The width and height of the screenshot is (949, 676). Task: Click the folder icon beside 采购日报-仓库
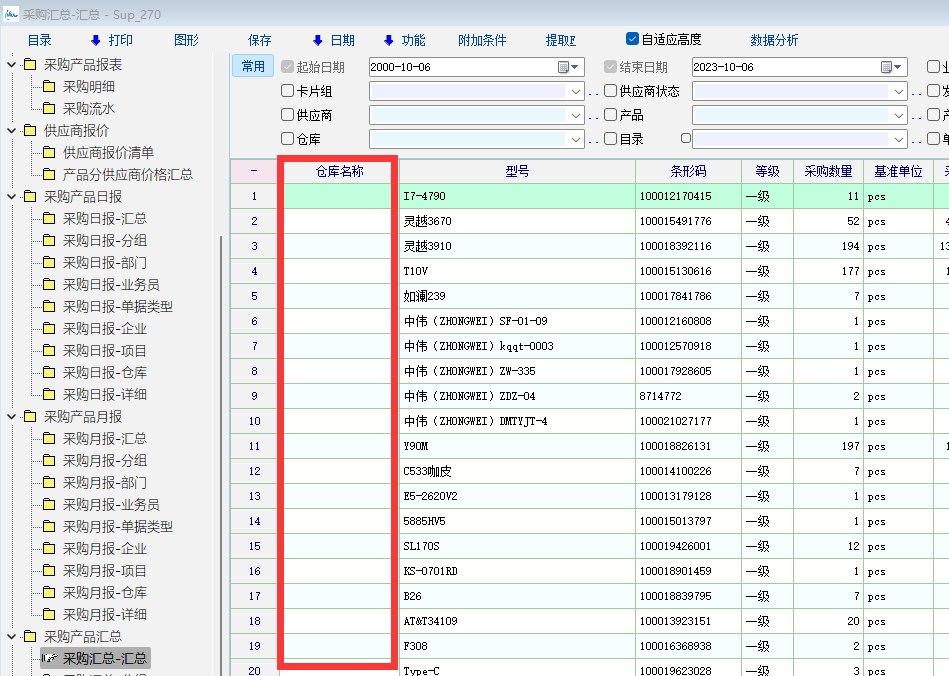47,373
